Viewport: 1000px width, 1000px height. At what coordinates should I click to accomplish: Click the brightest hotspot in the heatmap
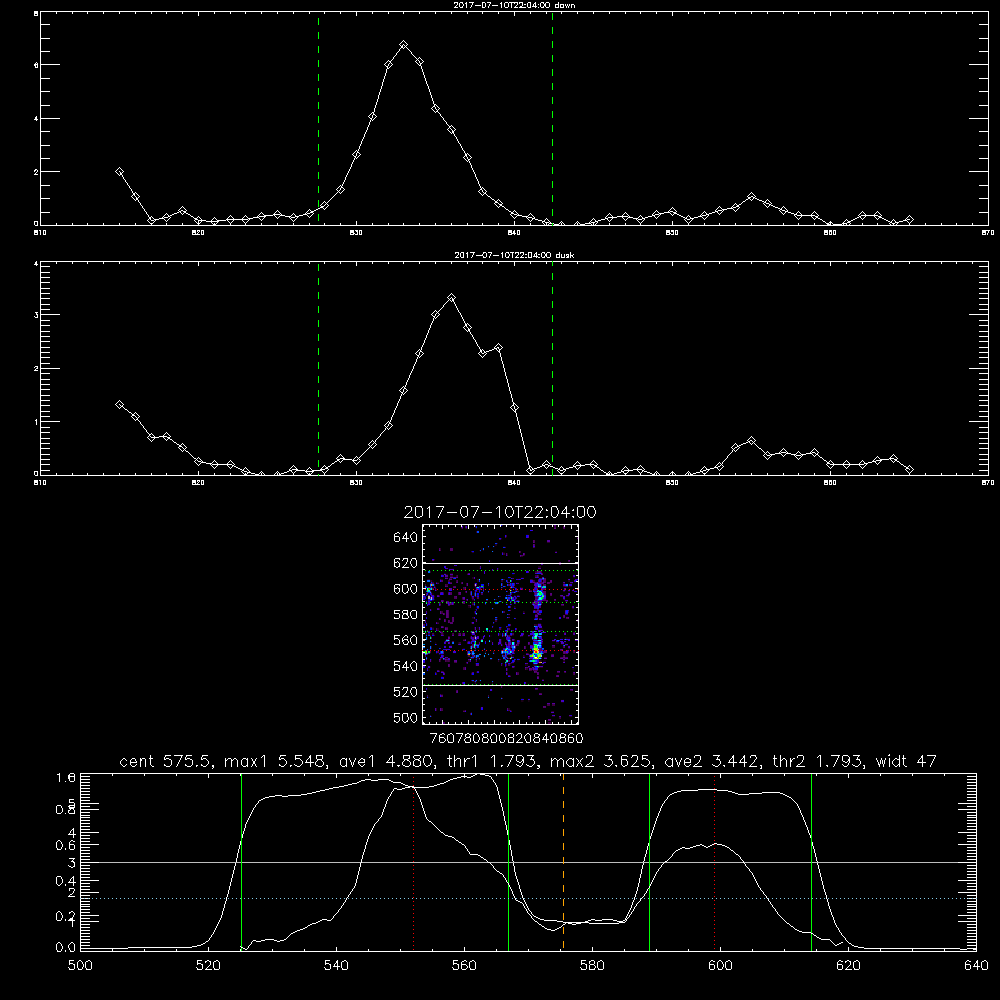pos(537,653)
